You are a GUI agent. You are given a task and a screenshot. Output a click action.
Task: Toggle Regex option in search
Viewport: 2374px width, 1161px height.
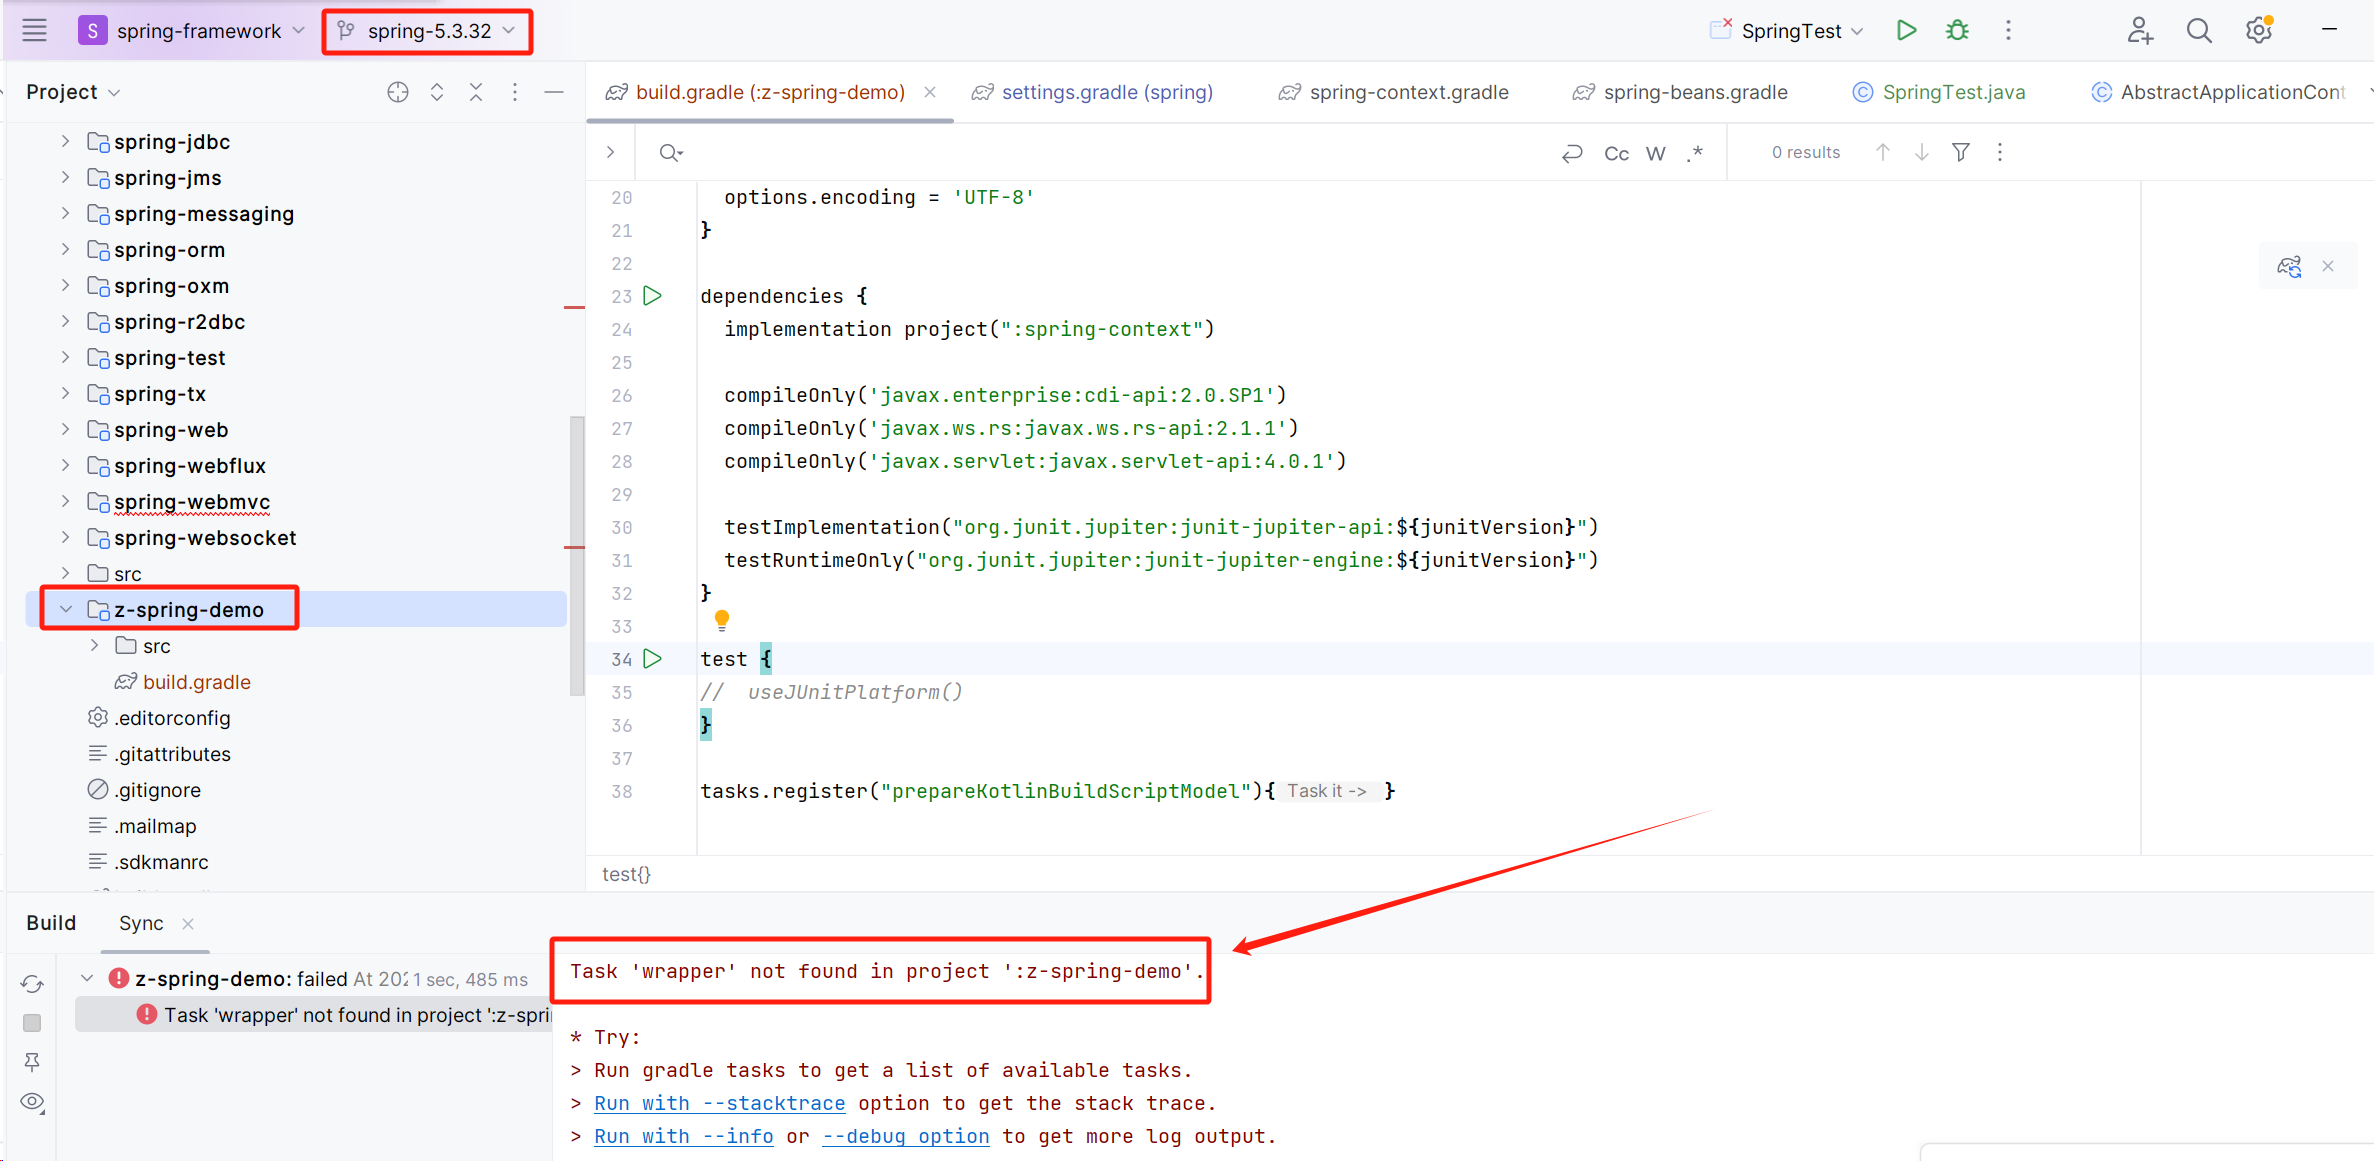pos(1695,153)
